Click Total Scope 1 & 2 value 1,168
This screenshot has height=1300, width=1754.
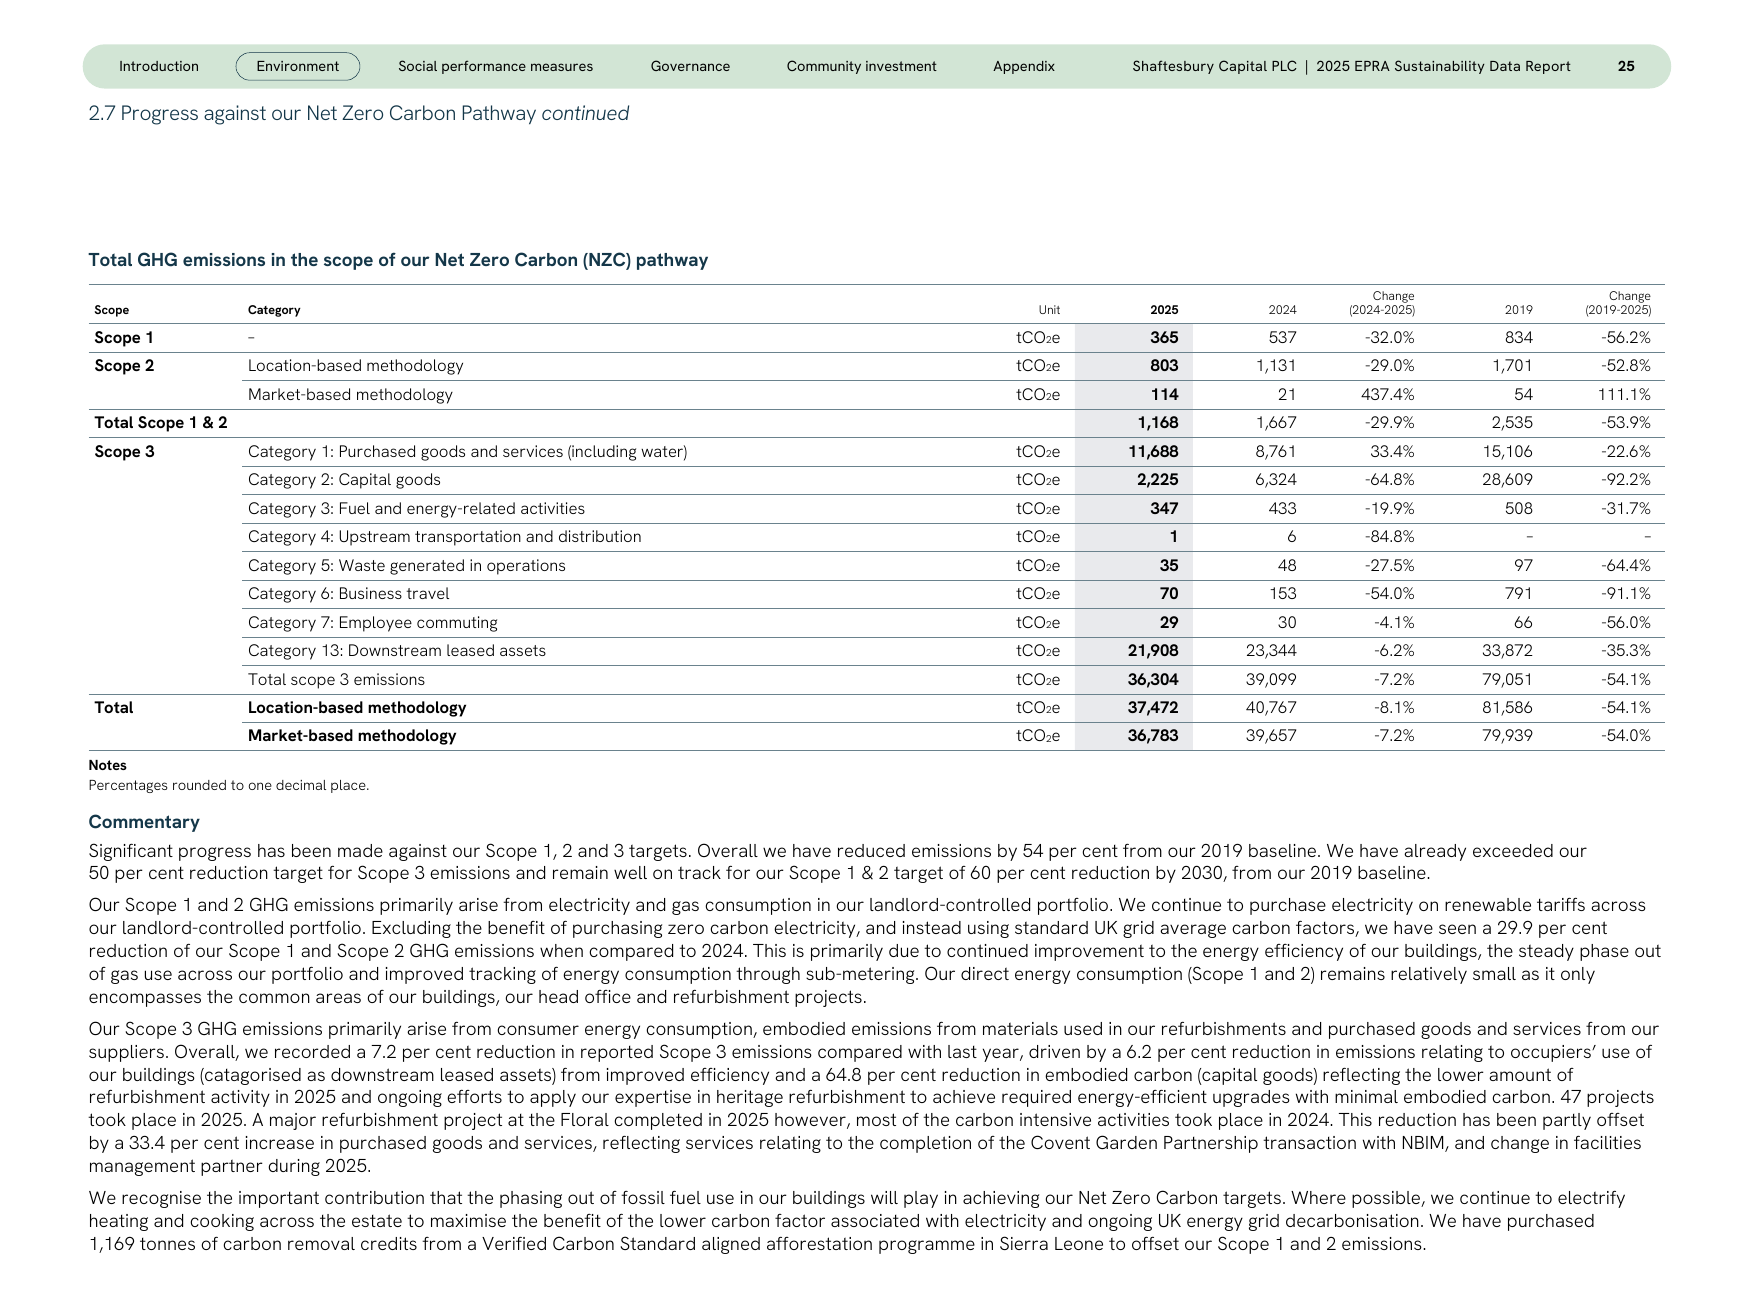click(1158, 423)
